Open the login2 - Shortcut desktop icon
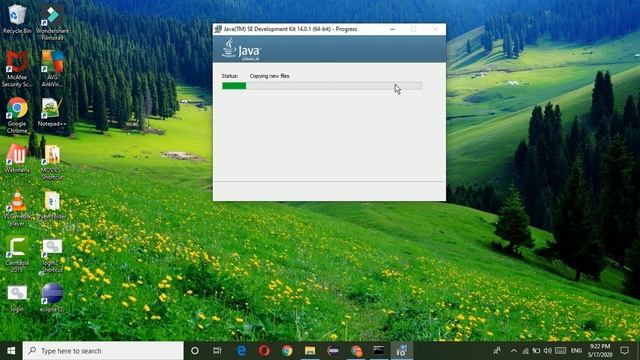Image resolution: width=640 pixels, height=360 pixels. pos(52,255)
